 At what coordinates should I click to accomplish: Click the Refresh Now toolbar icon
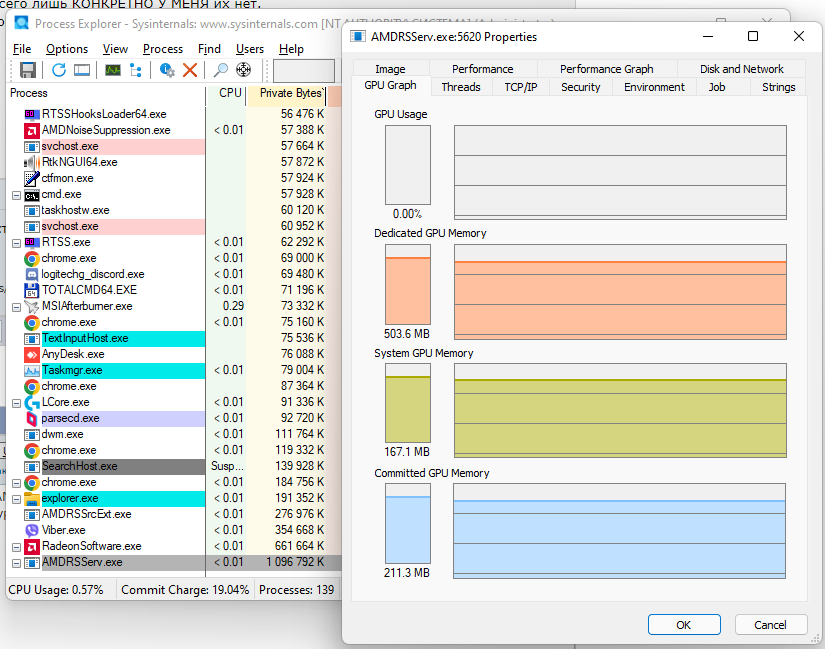(x=58, y=70)
